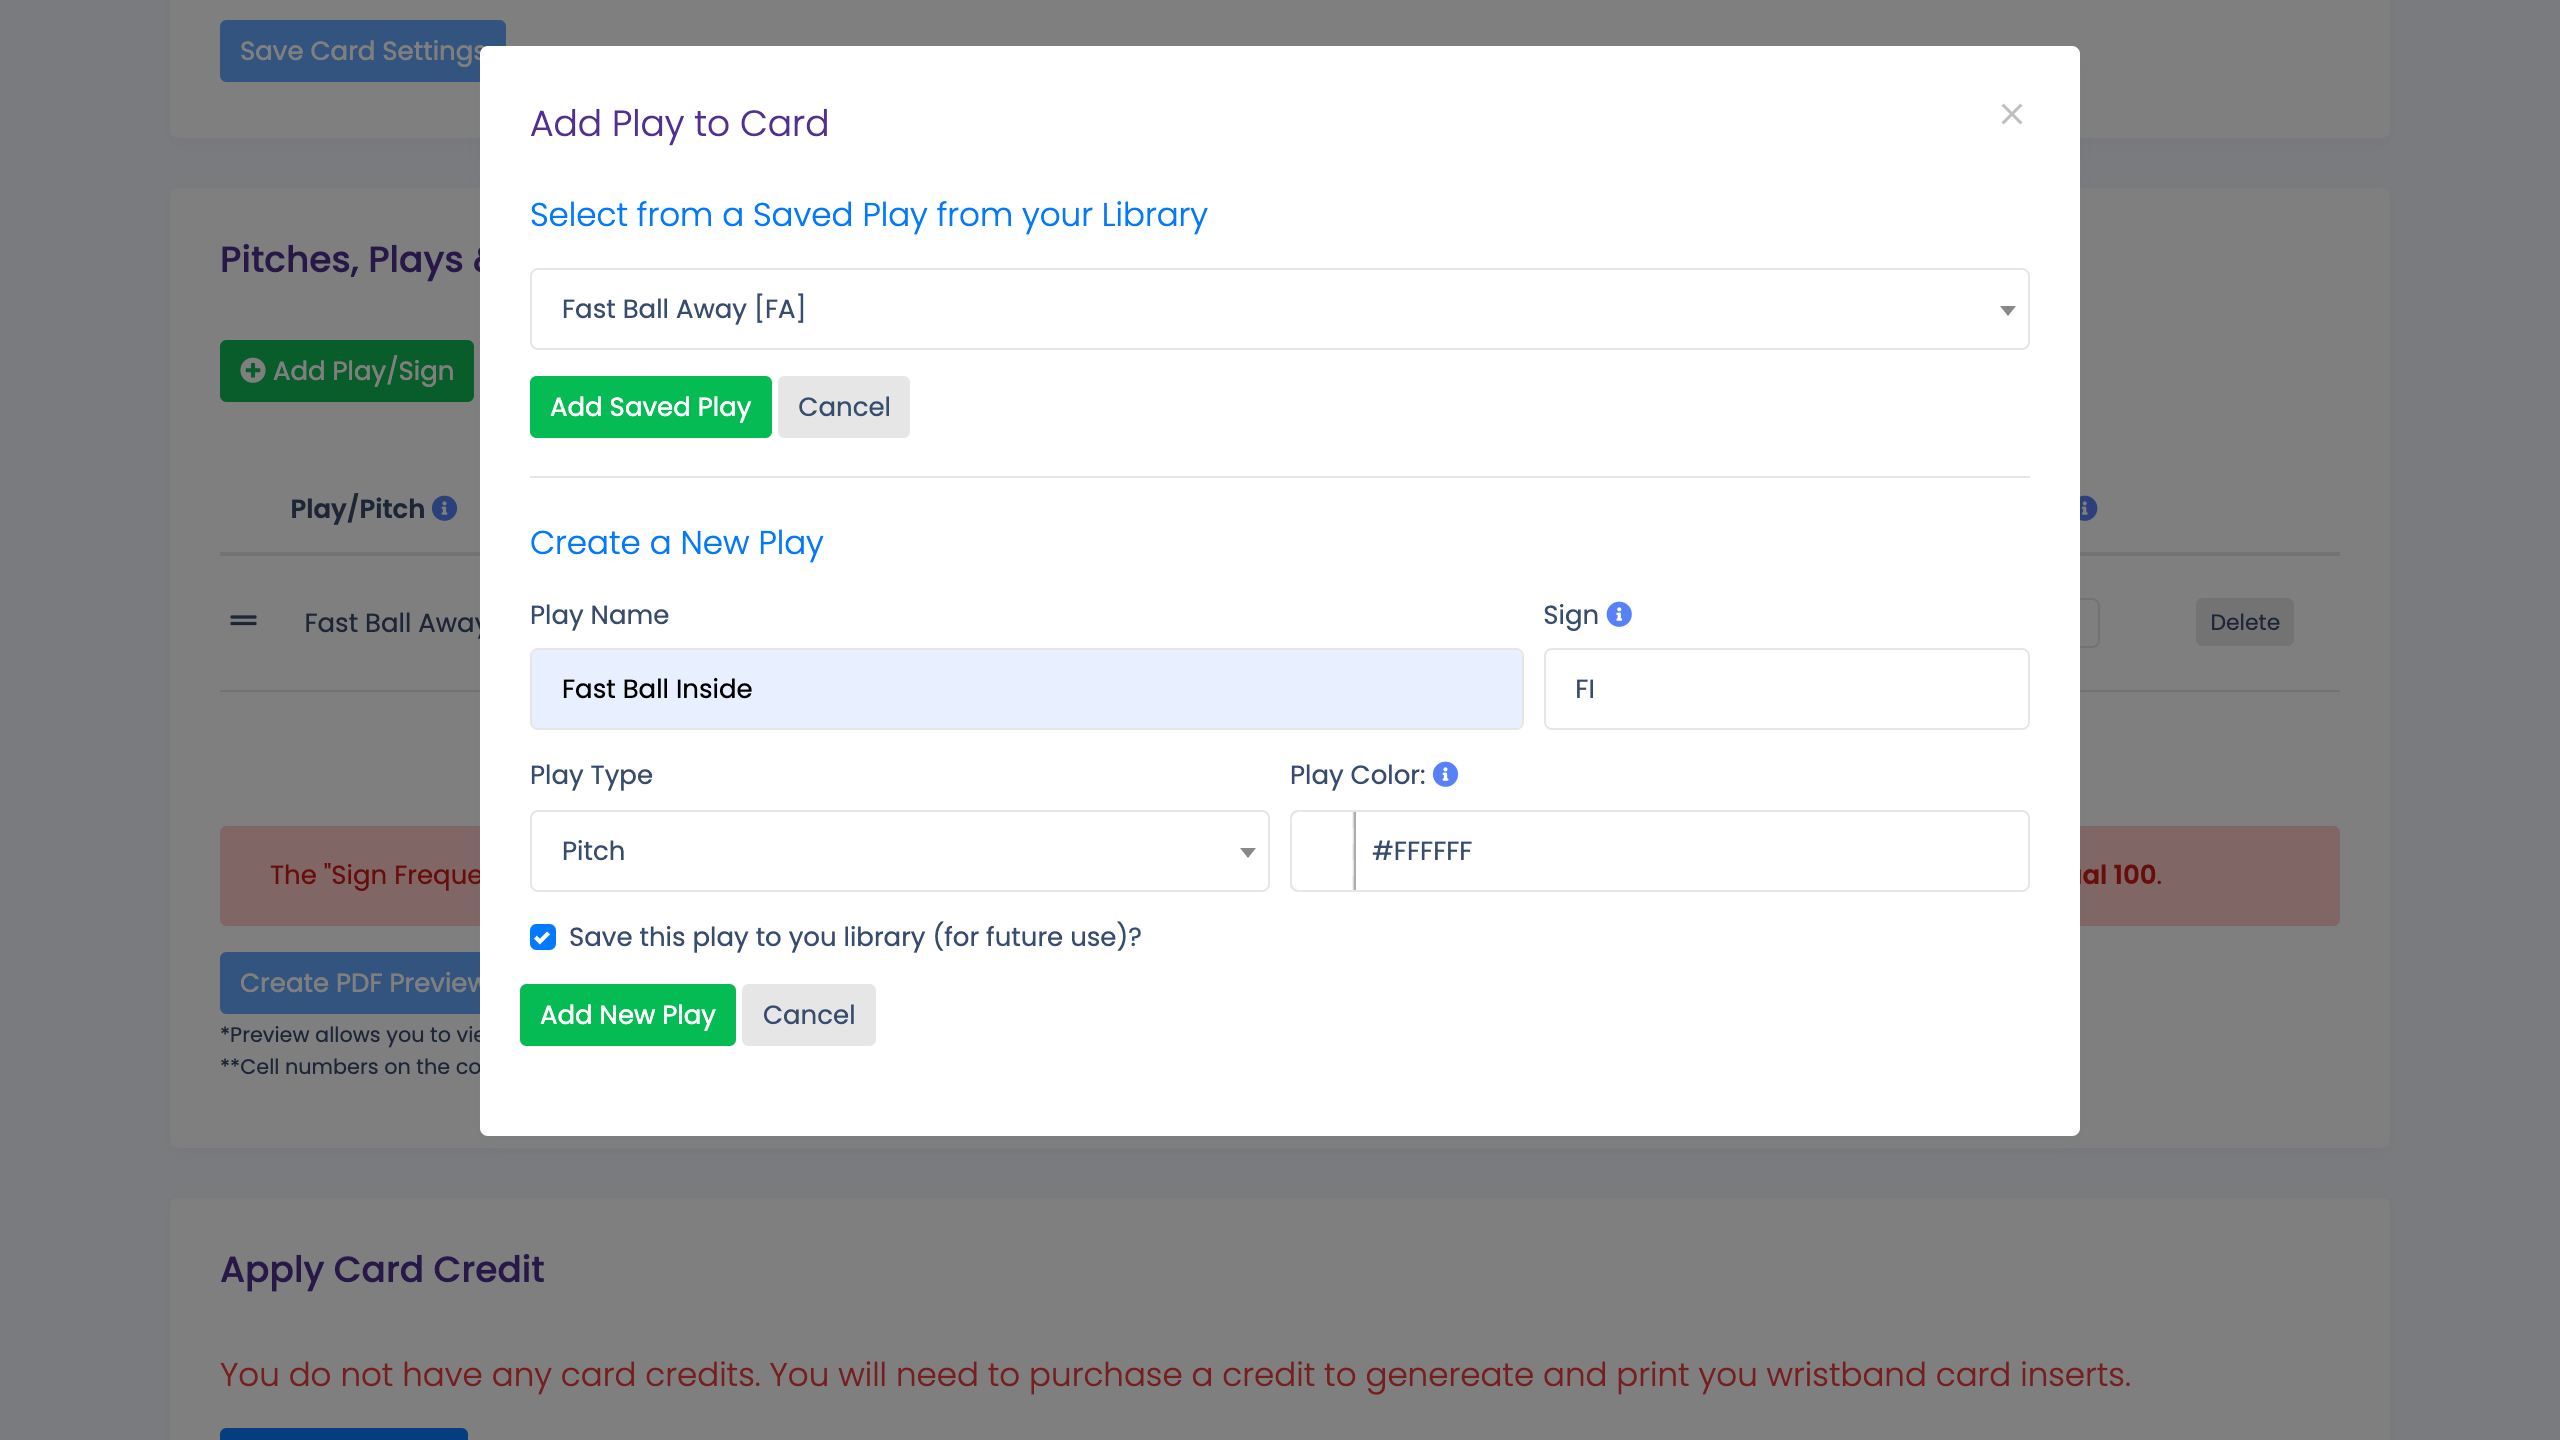Click the Add New Play button
2560x1440 pixels.
click(627, 1014)
